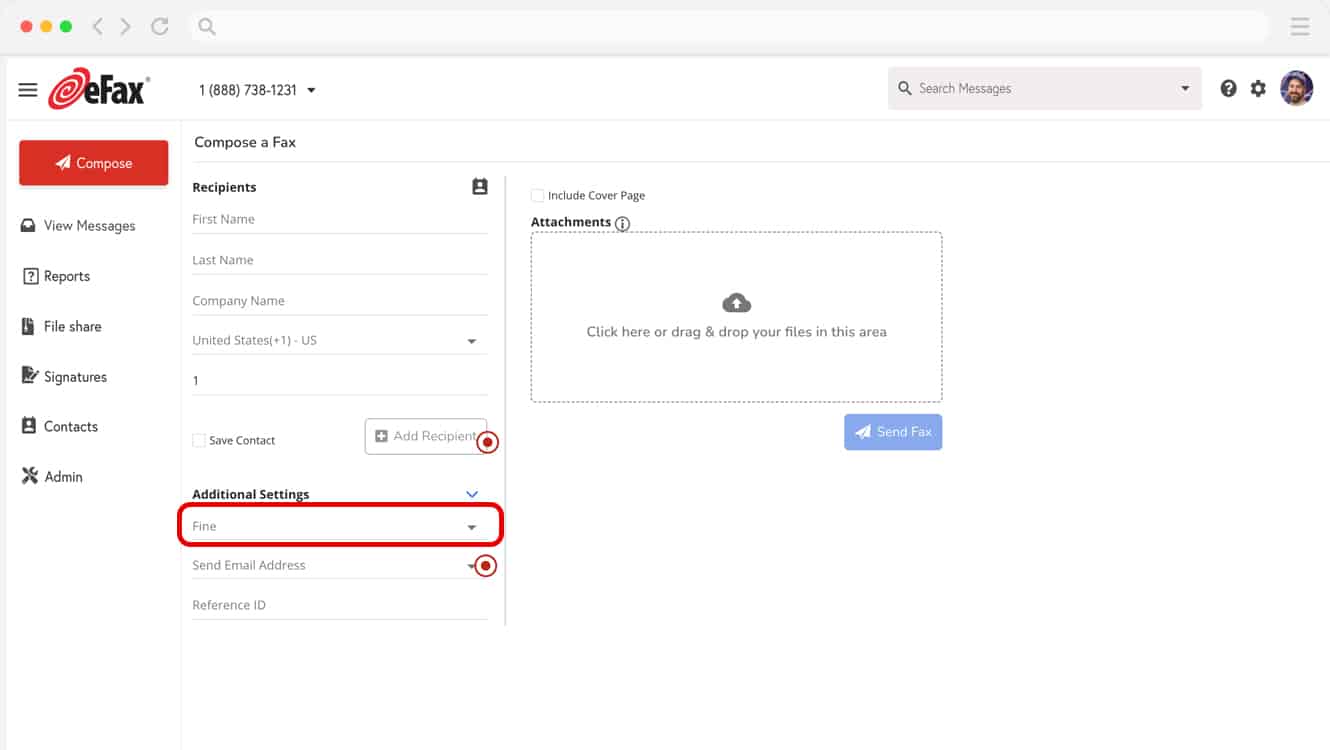The width and height of the screenshot is (1330, 750).
Task: Open the Reports sidebar item
Action: (x=66, y=276)
